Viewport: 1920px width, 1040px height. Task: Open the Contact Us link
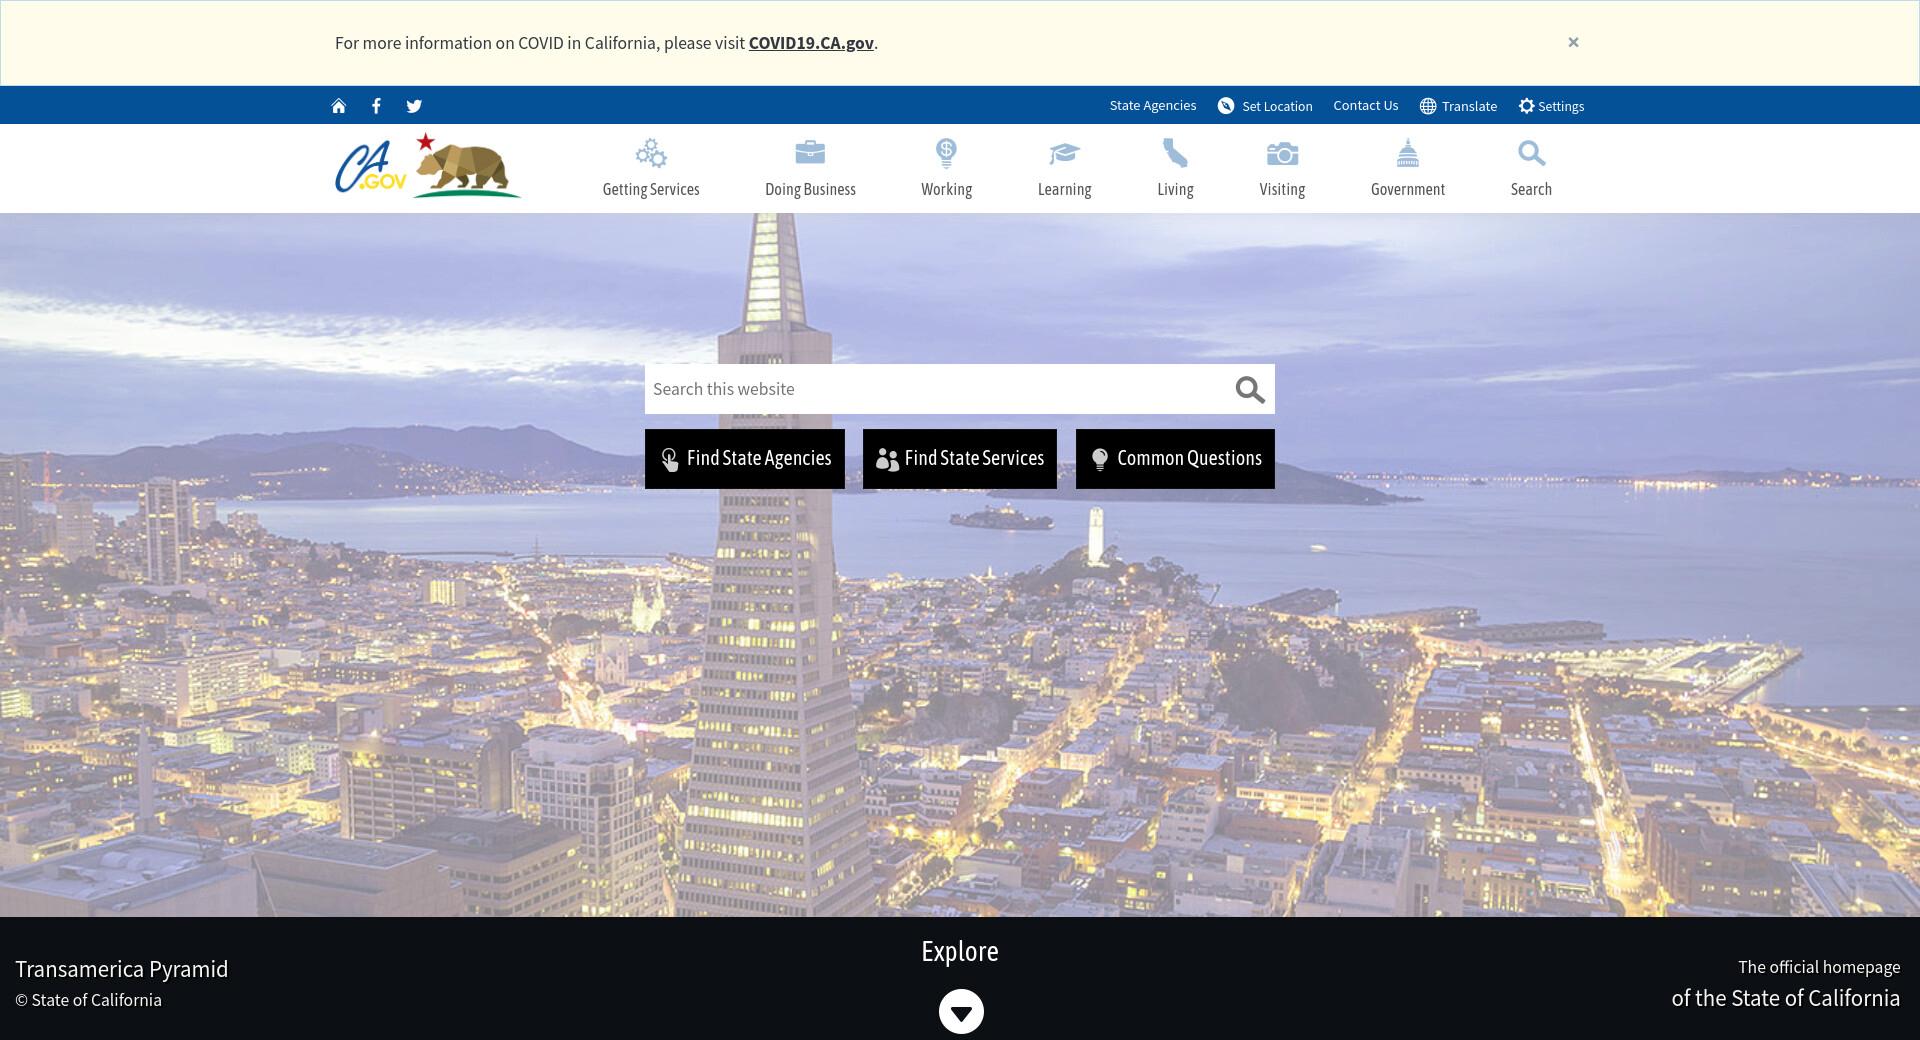click(x=1366, y=105)
